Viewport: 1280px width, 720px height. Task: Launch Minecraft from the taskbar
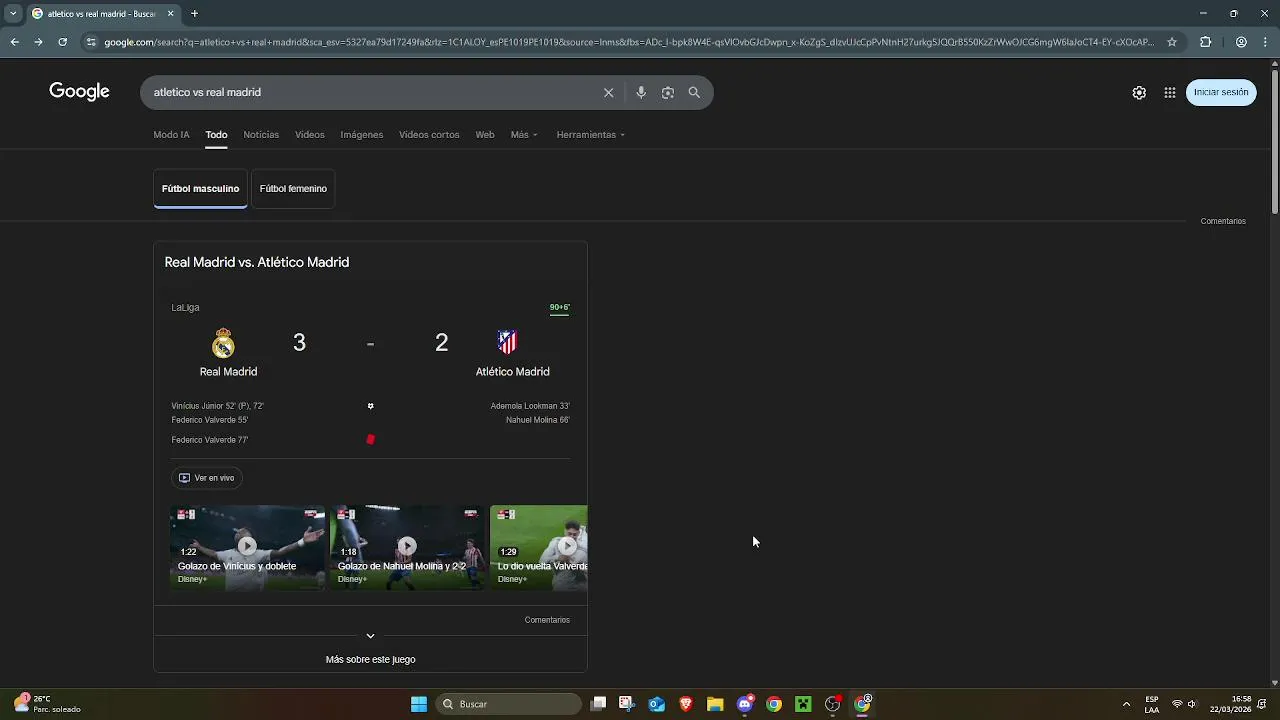803,704
